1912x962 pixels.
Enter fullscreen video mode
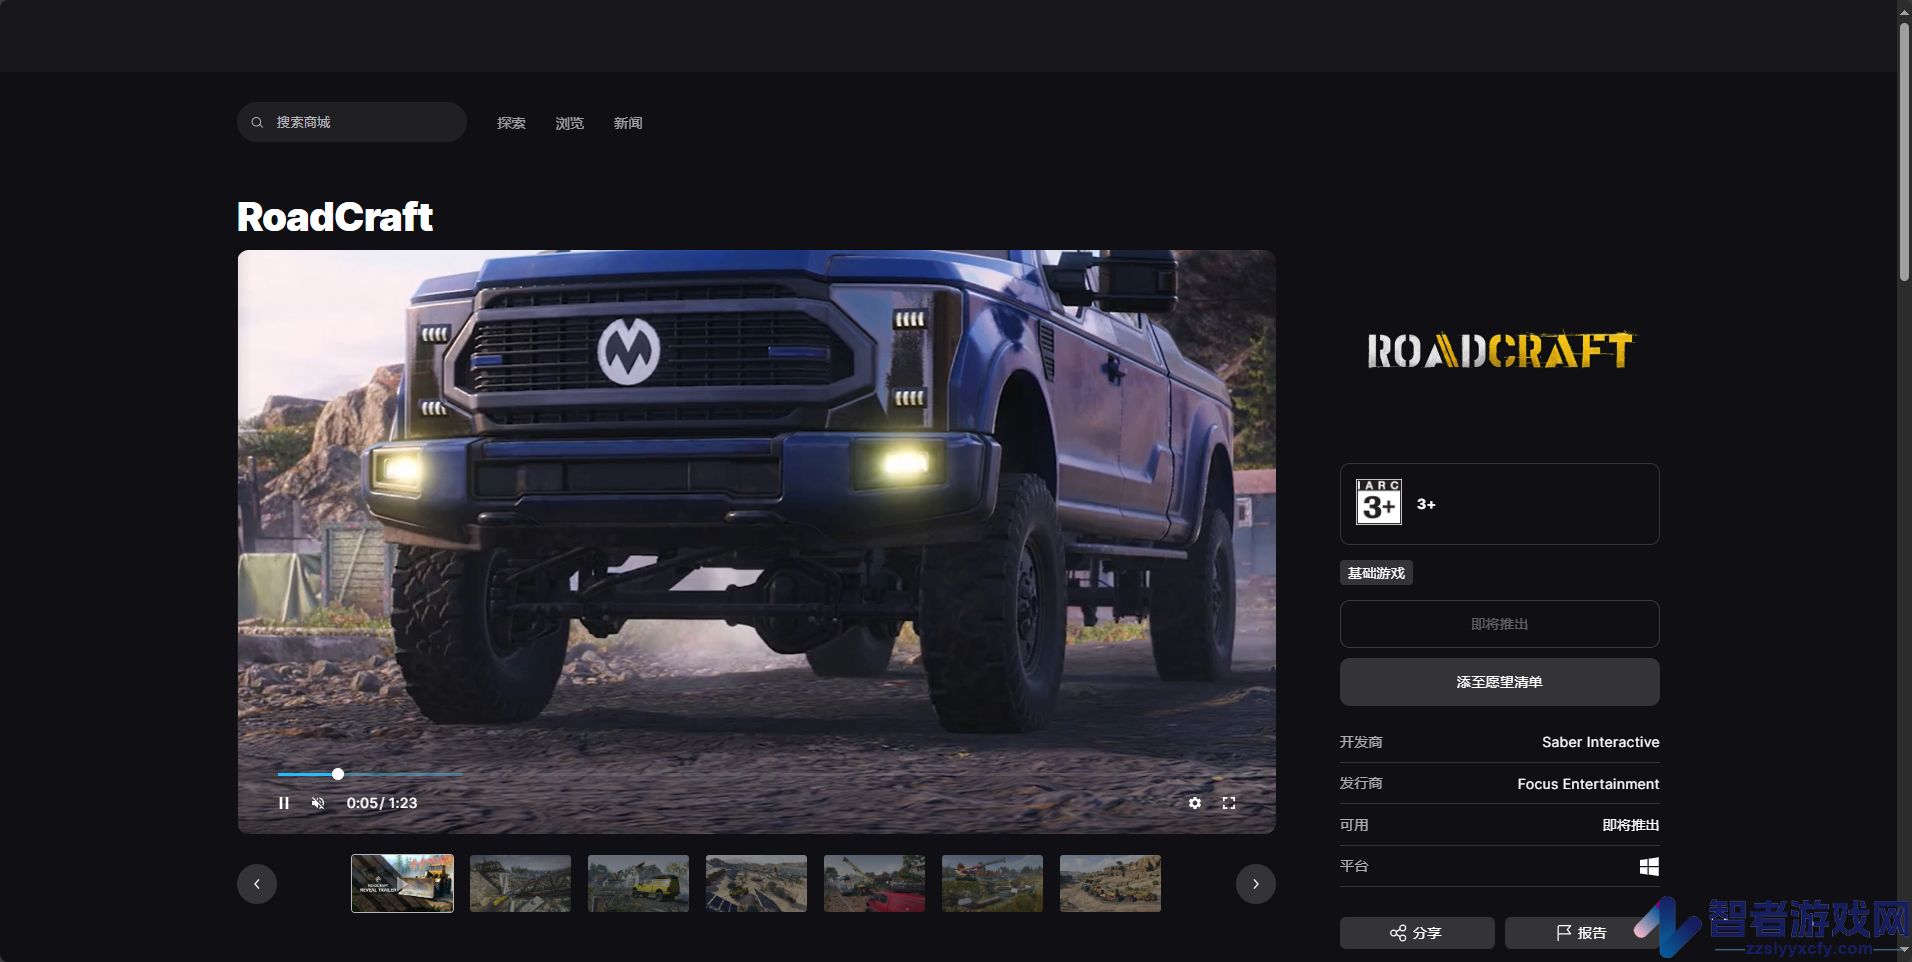[1229, 803]
